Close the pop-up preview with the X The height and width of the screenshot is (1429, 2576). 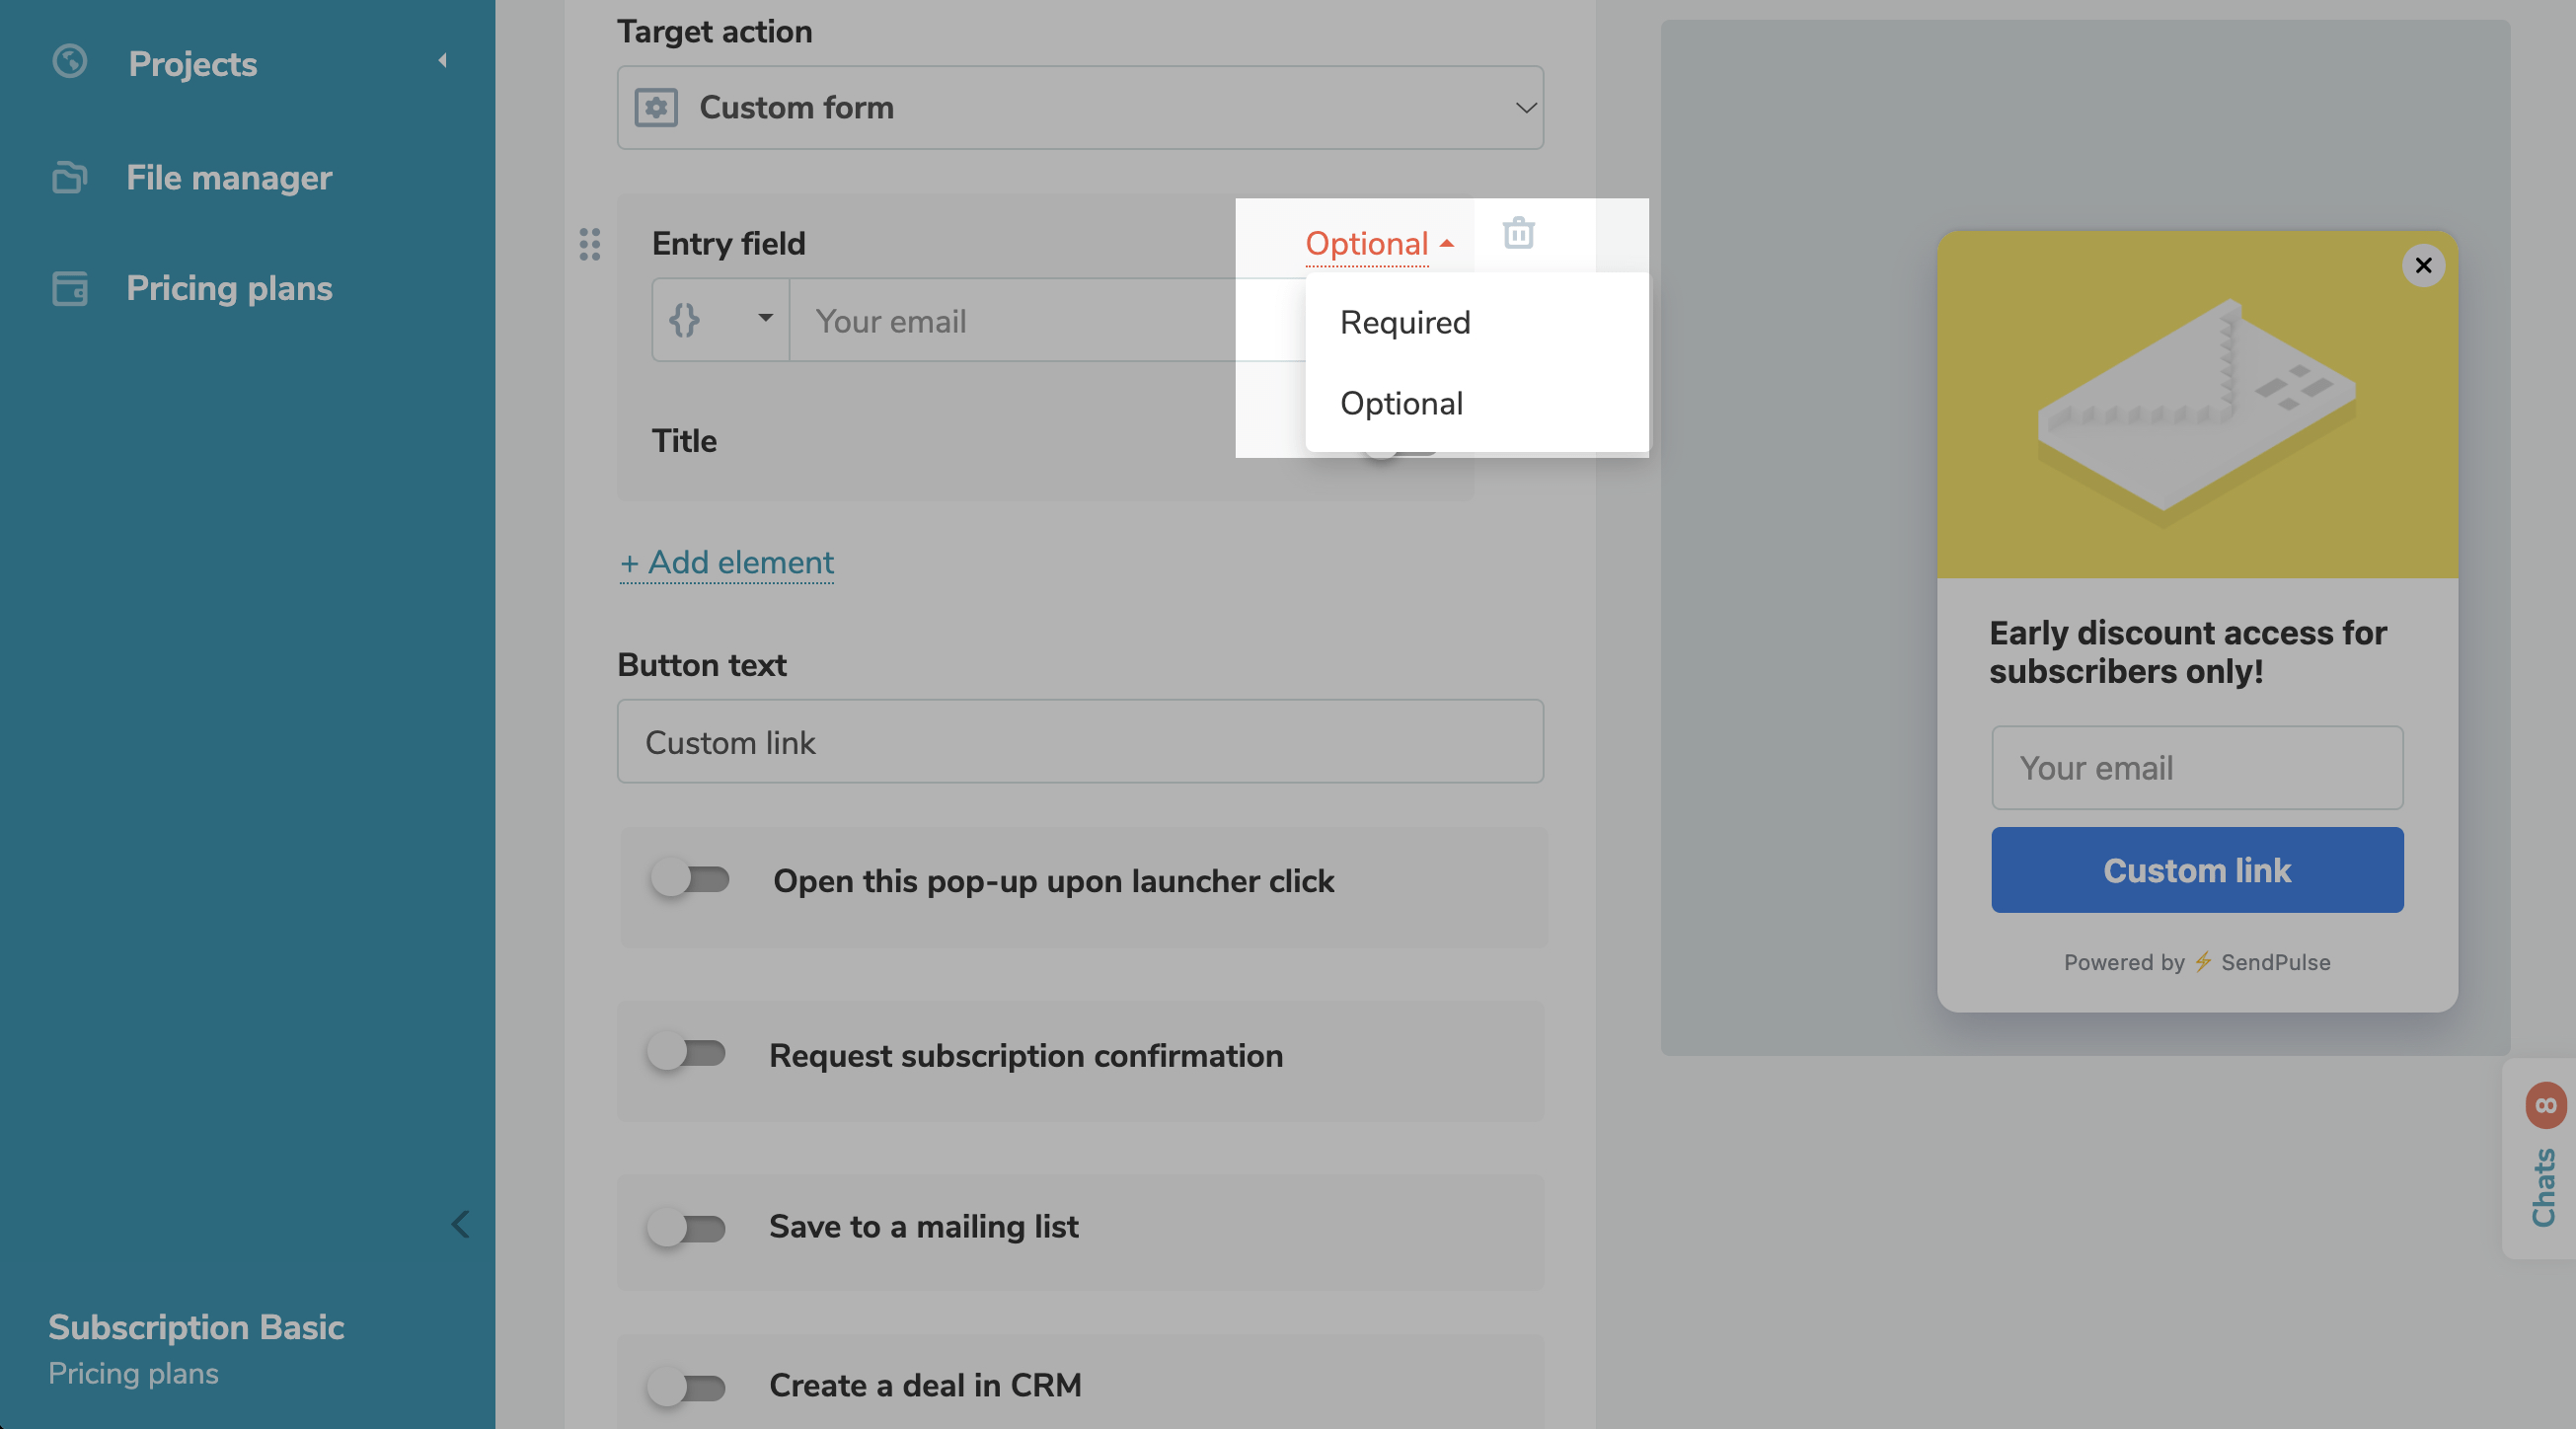click(x=2422, y=265)
